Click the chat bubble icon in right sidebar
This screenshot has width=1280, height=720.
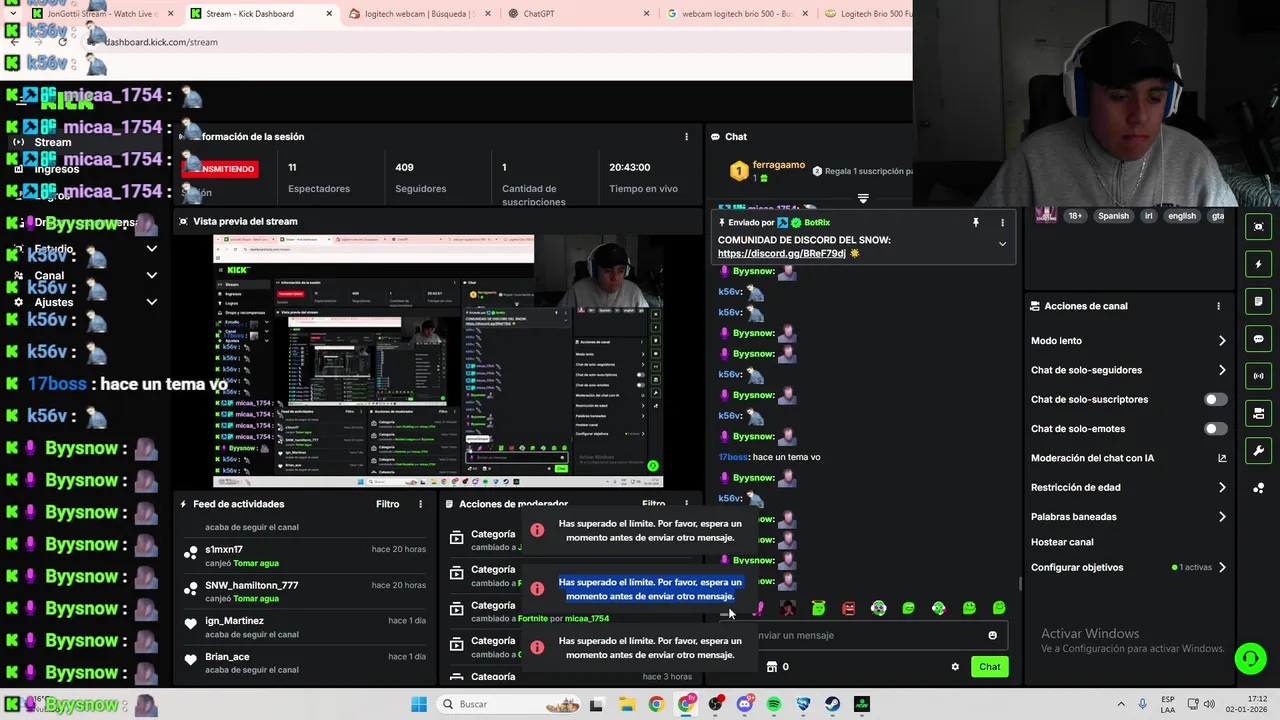click(1258, 339)
